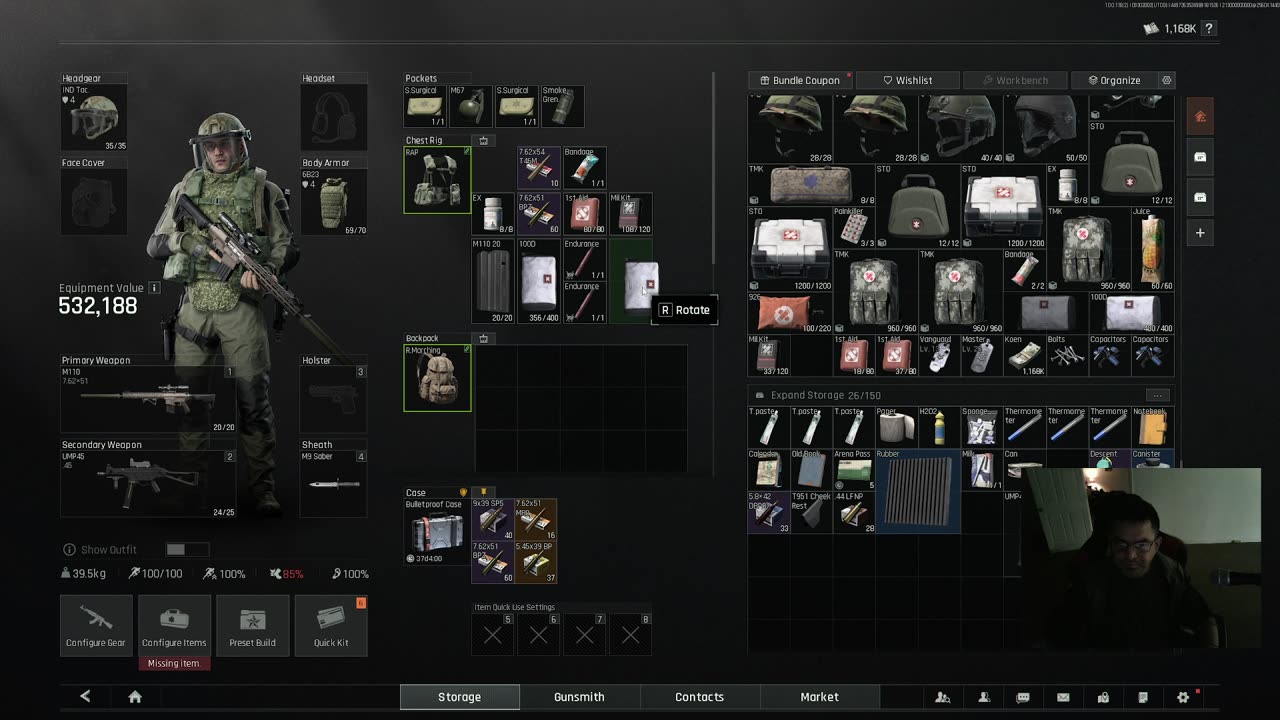Screen dimensions: 1280x720
Task: Open the organize settings gear icon
Action: click(x=1166, y=80)
